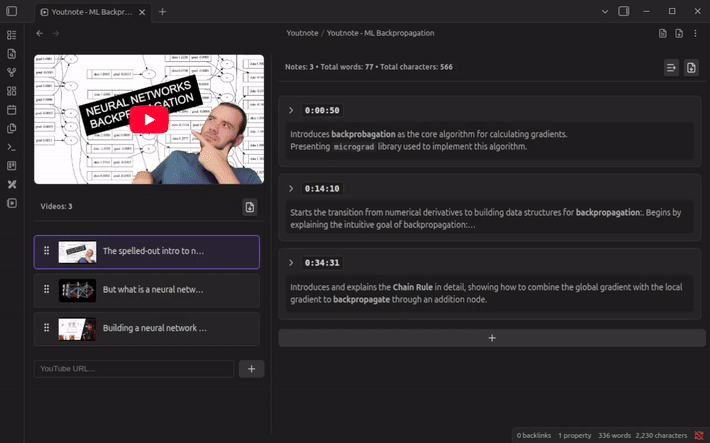
Task: Click the 'Youtnote' breadcrumb folder
Action: coord(302,33)
